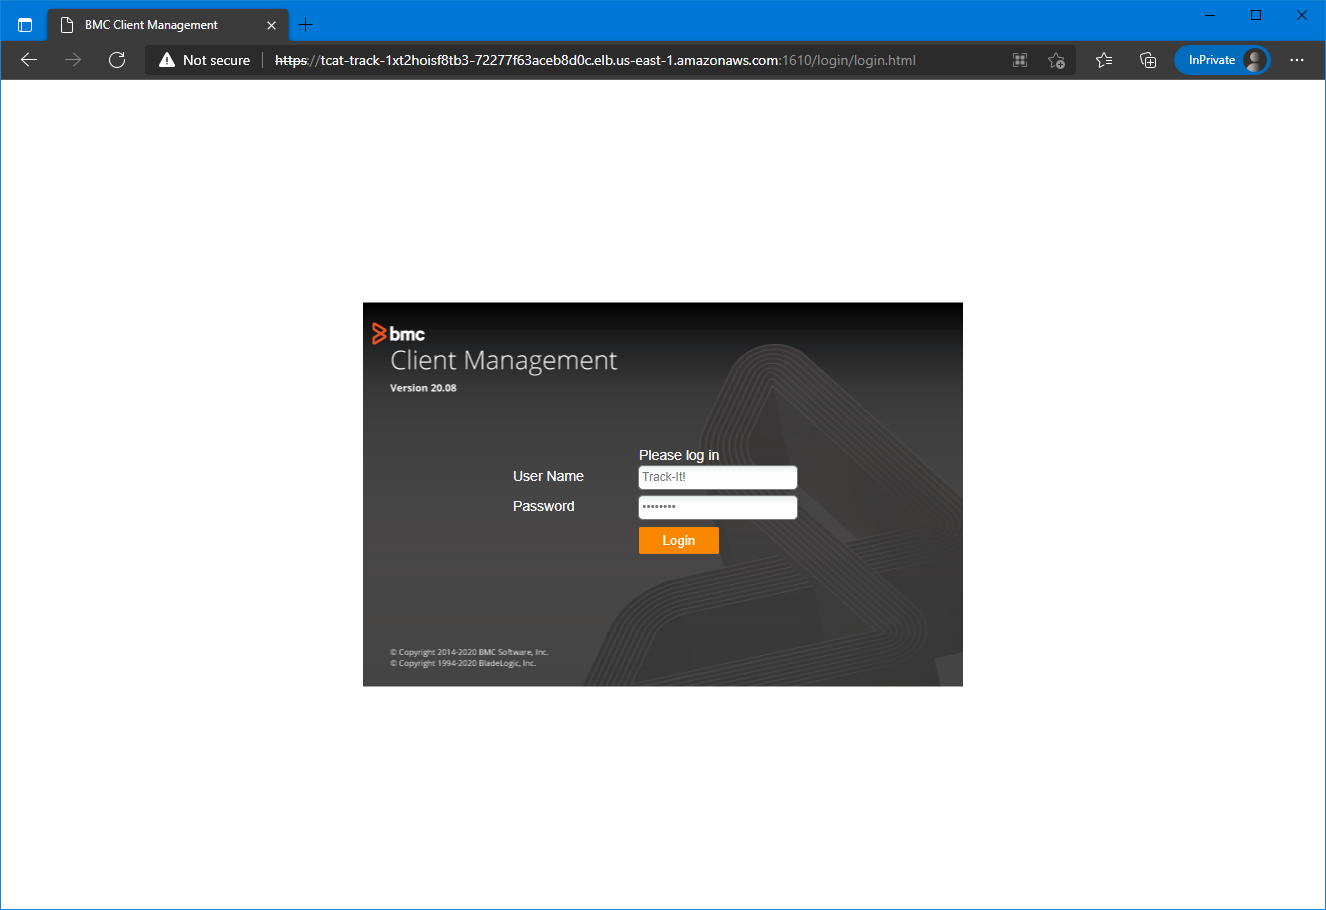Open the Favorites list icon
This screenshot has height=910, width=1326.
[x=1104, y=60]
